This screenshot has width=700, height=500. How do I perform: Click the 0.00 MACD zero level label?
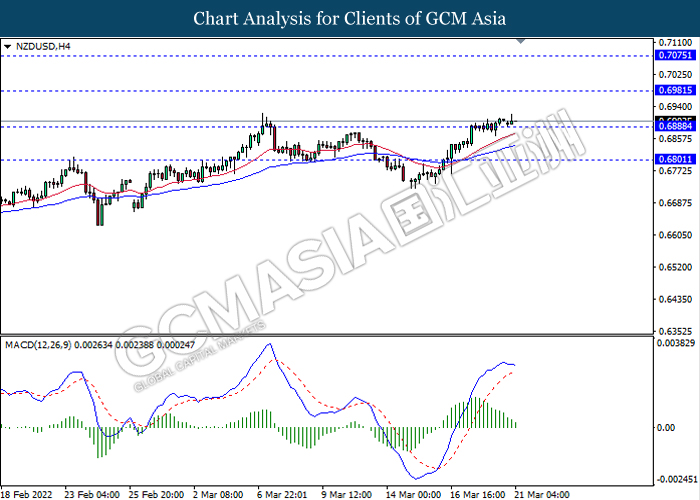[x=666, y=428]
